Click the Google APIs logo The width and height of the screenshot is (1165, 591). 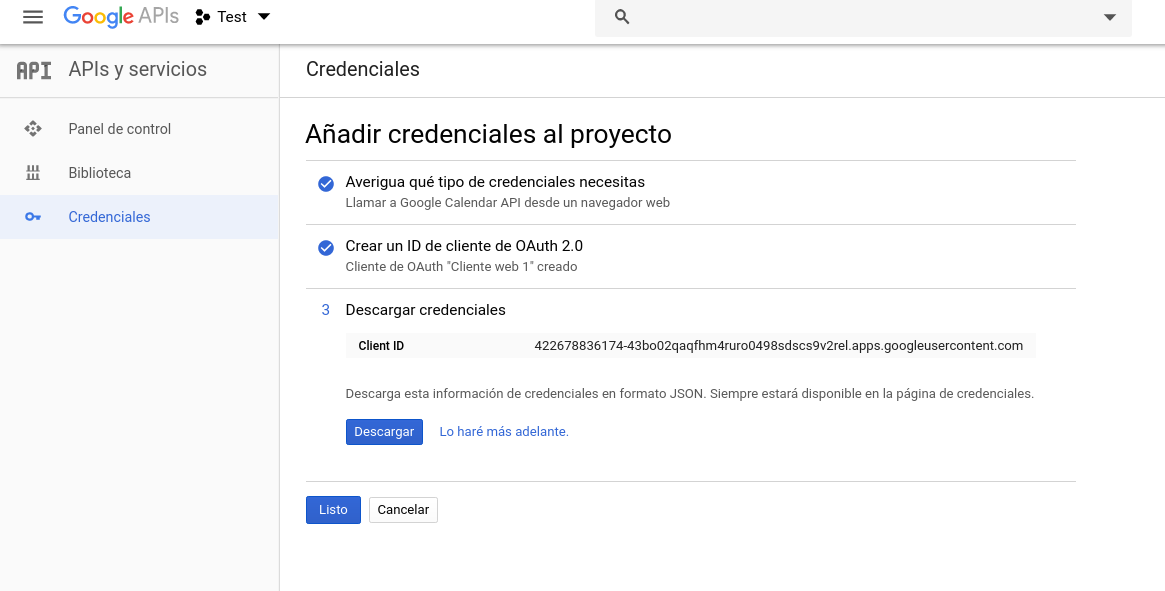(x=121, y=17)
